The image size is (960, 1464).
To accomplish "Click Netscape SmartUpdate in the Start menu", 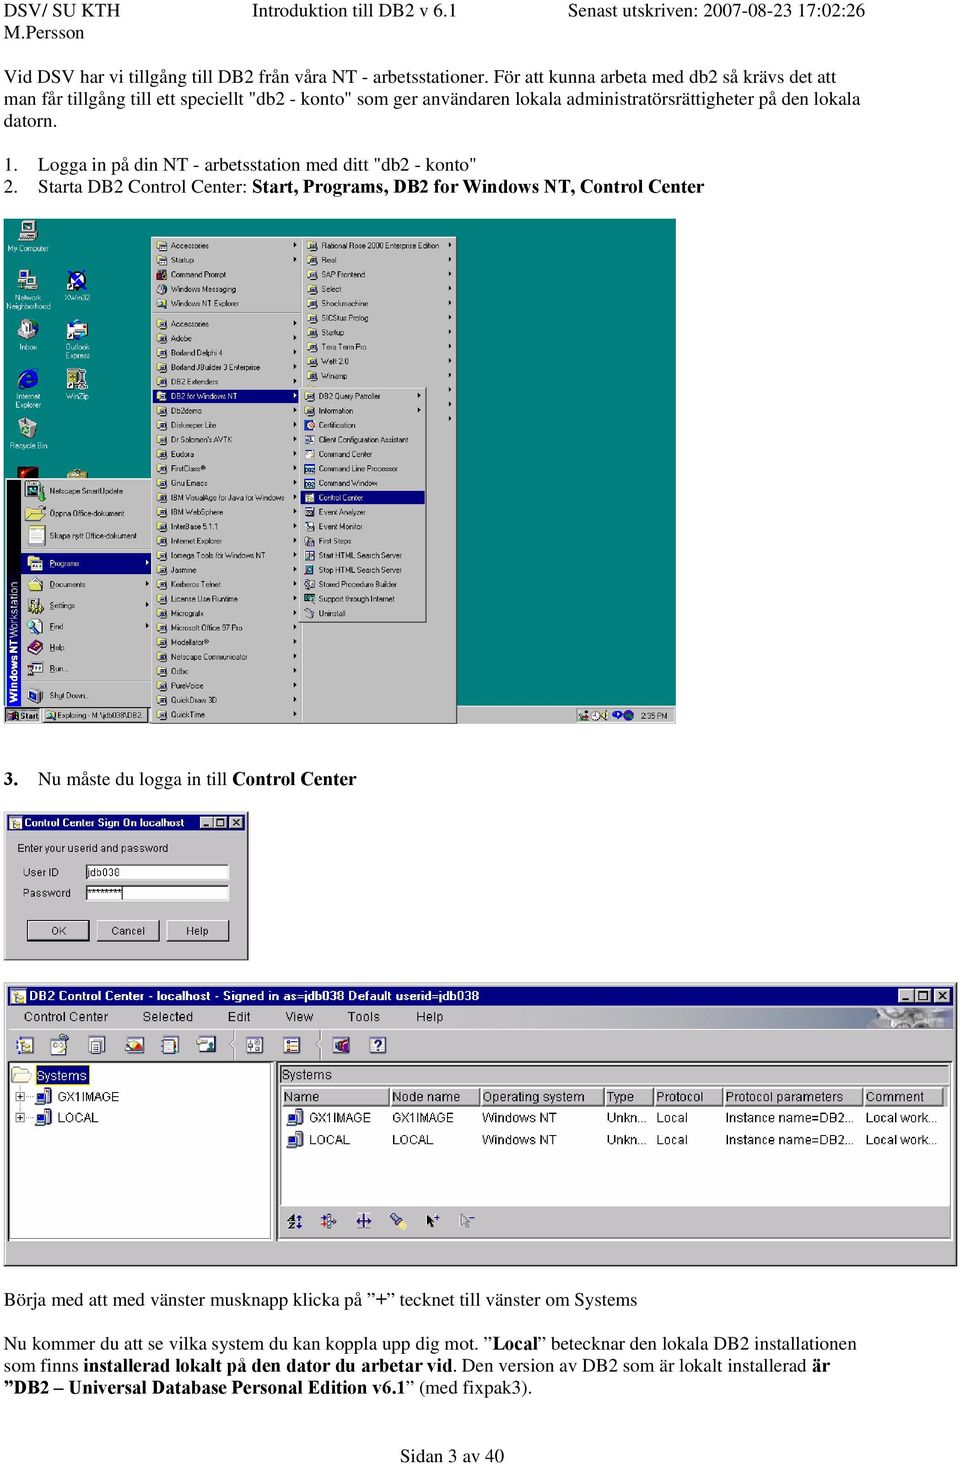I will pos(86,491).
